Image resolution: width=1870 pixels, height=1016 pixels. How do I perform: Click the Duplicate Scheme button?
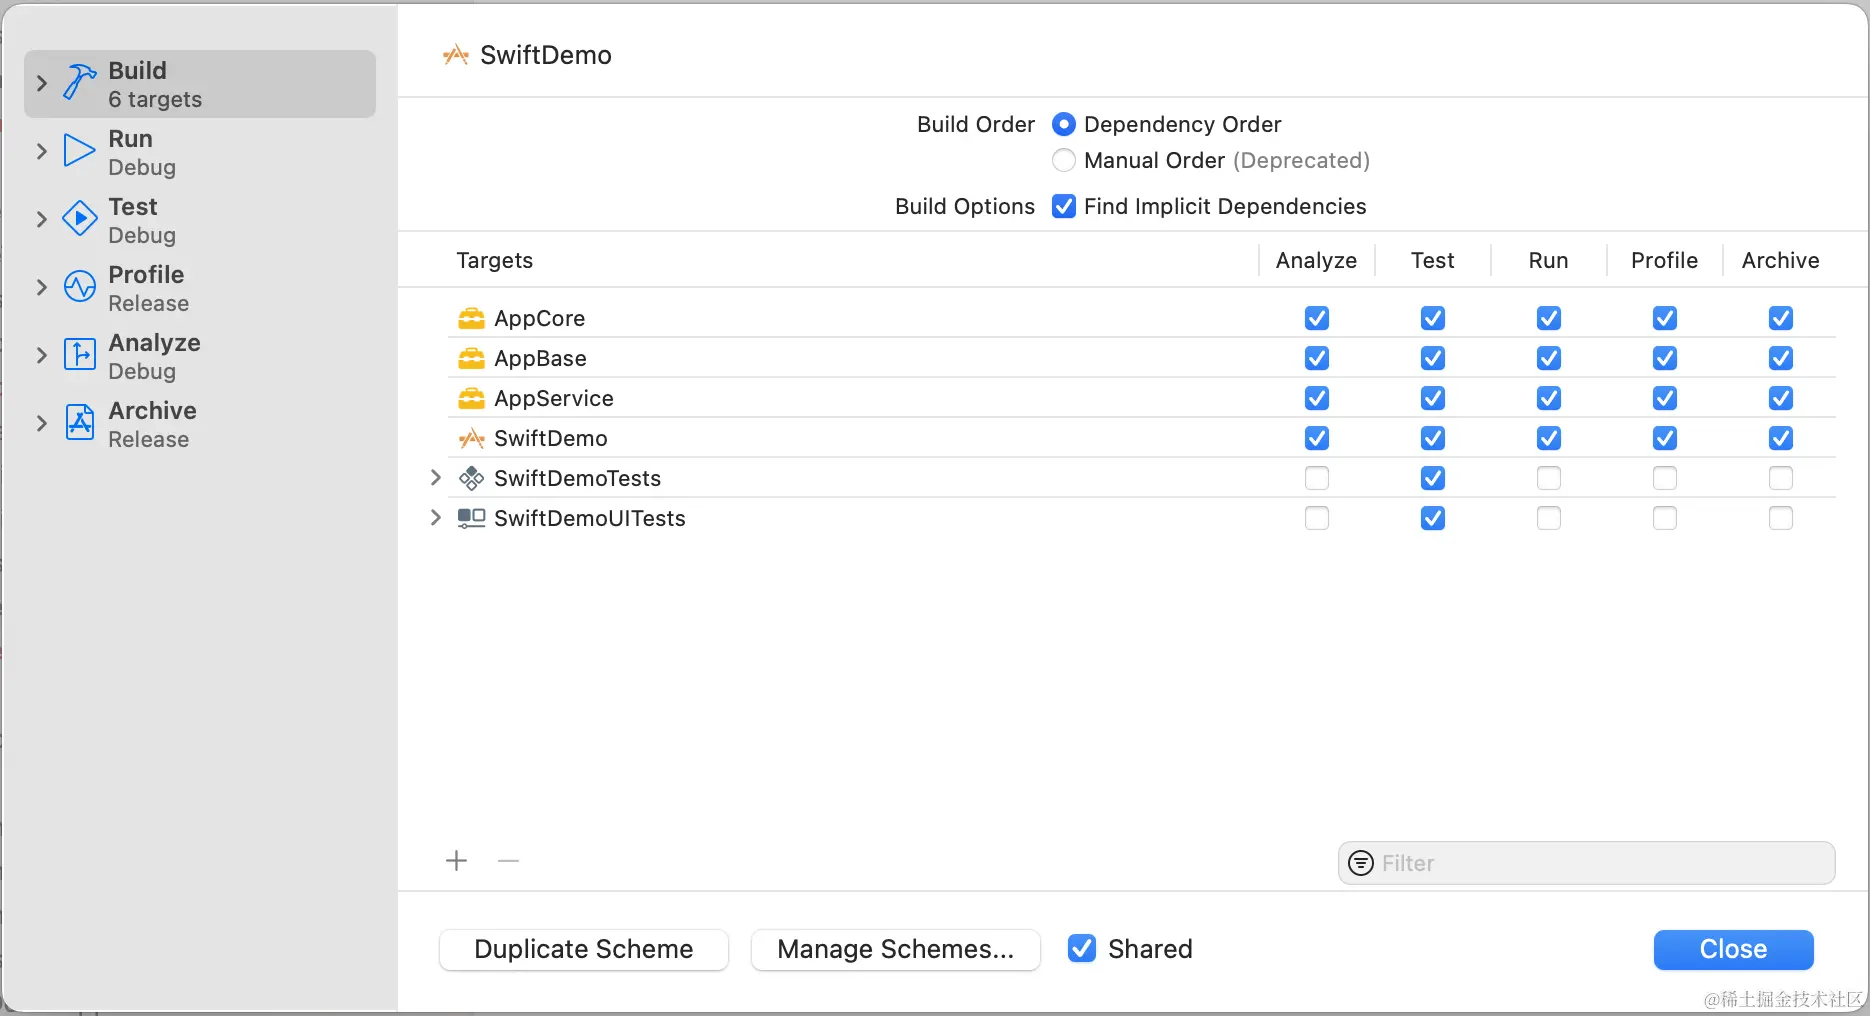tap(583, 949)
